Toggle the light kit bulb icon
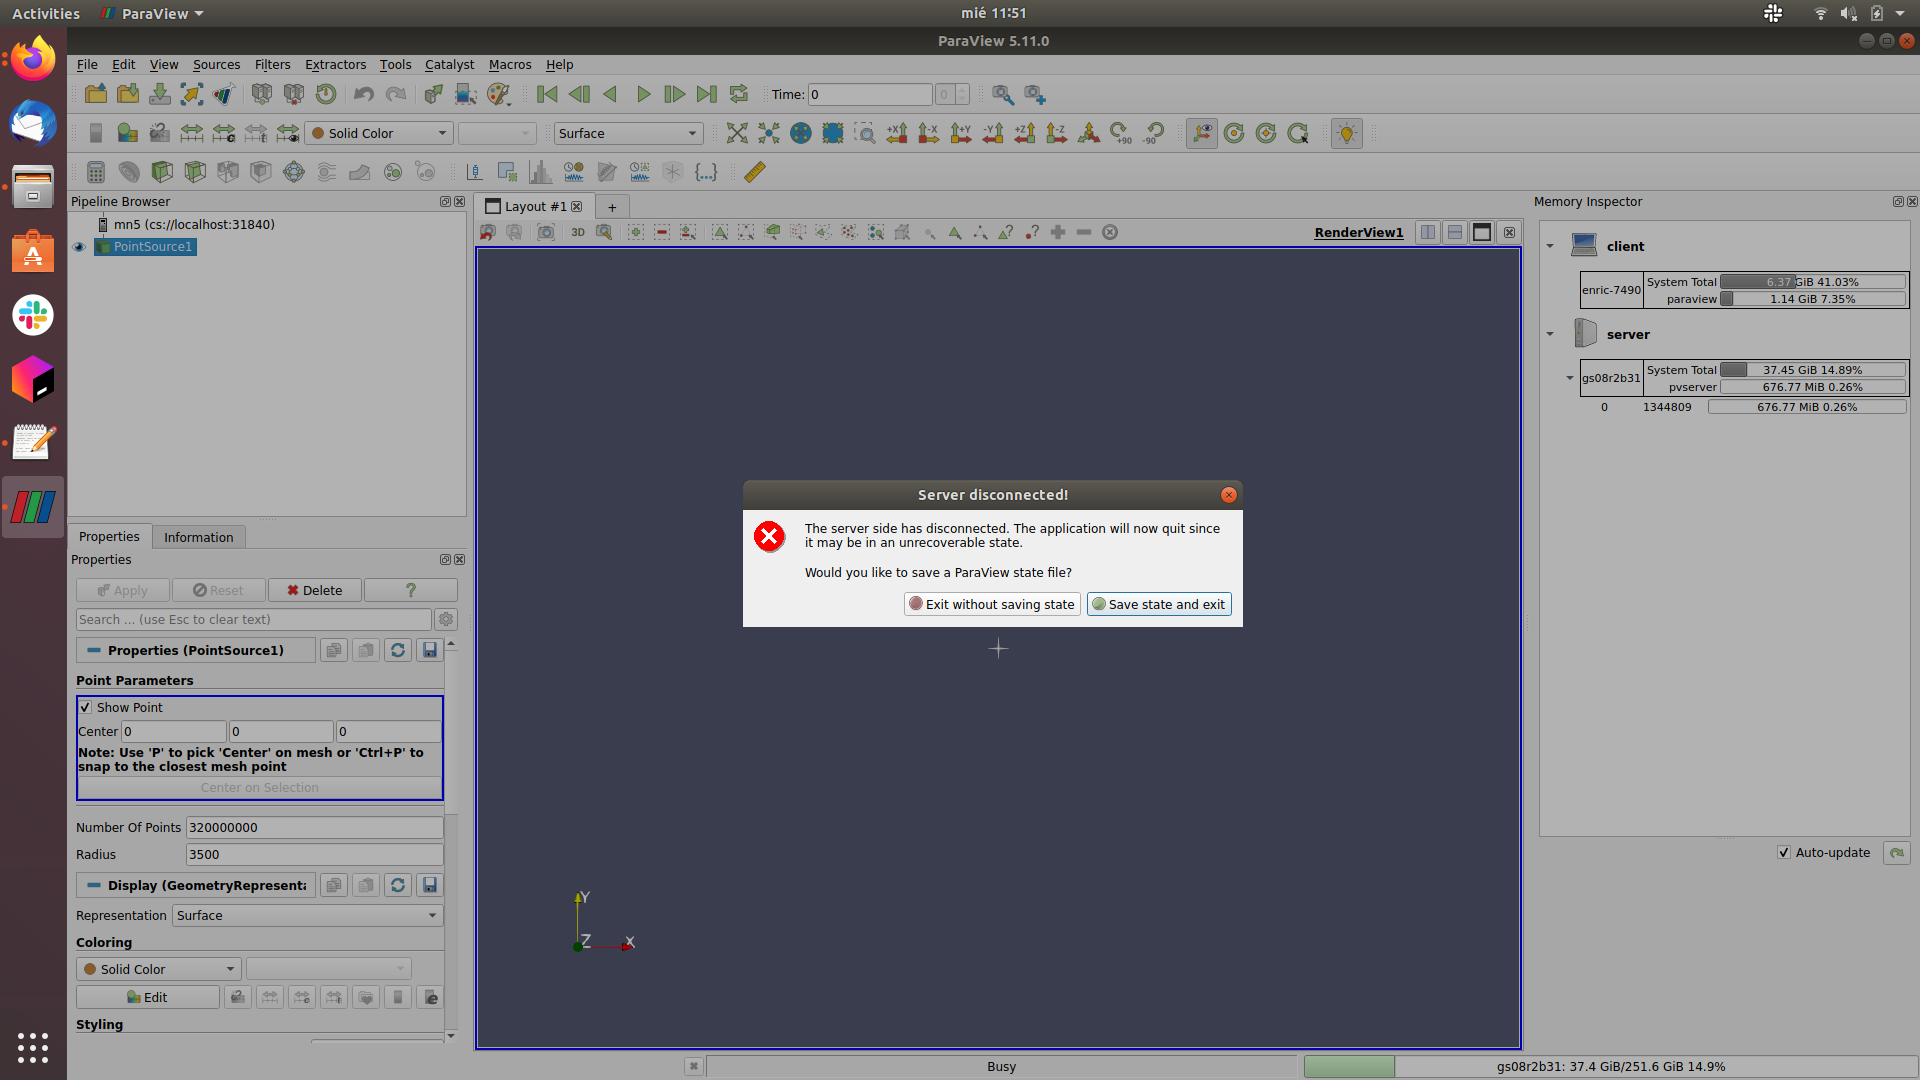Viewport: 1920px width, 1080px height. pos(1347,133)
